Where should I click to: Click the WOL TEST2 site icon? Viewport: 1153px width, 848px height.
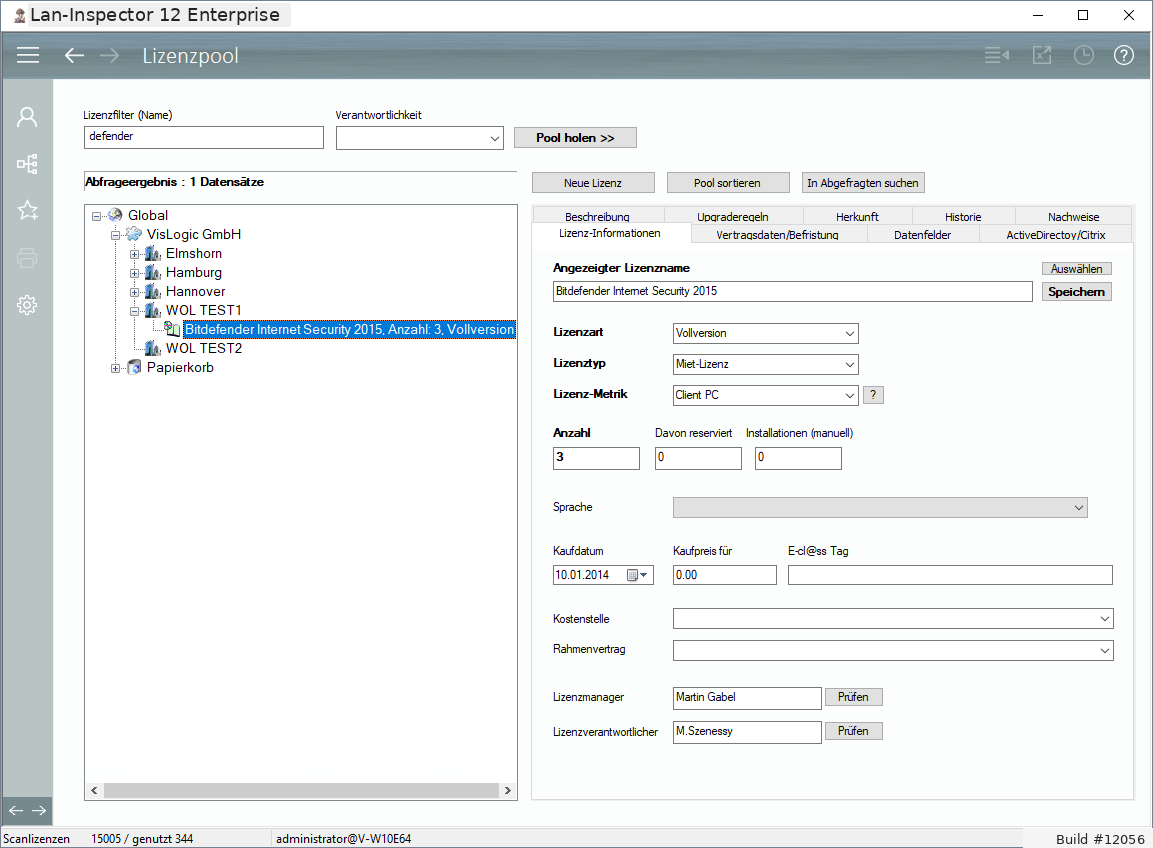tap(152, 349)
